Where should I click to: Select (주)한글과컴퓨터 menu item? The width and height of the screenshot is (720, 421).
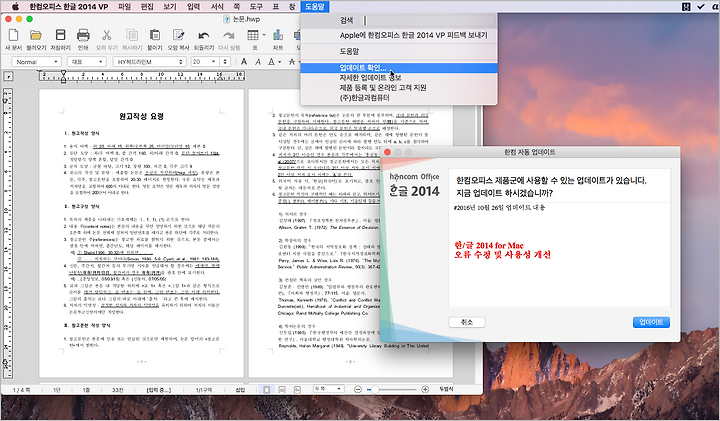pyautogui.click(x=399, y=98)
